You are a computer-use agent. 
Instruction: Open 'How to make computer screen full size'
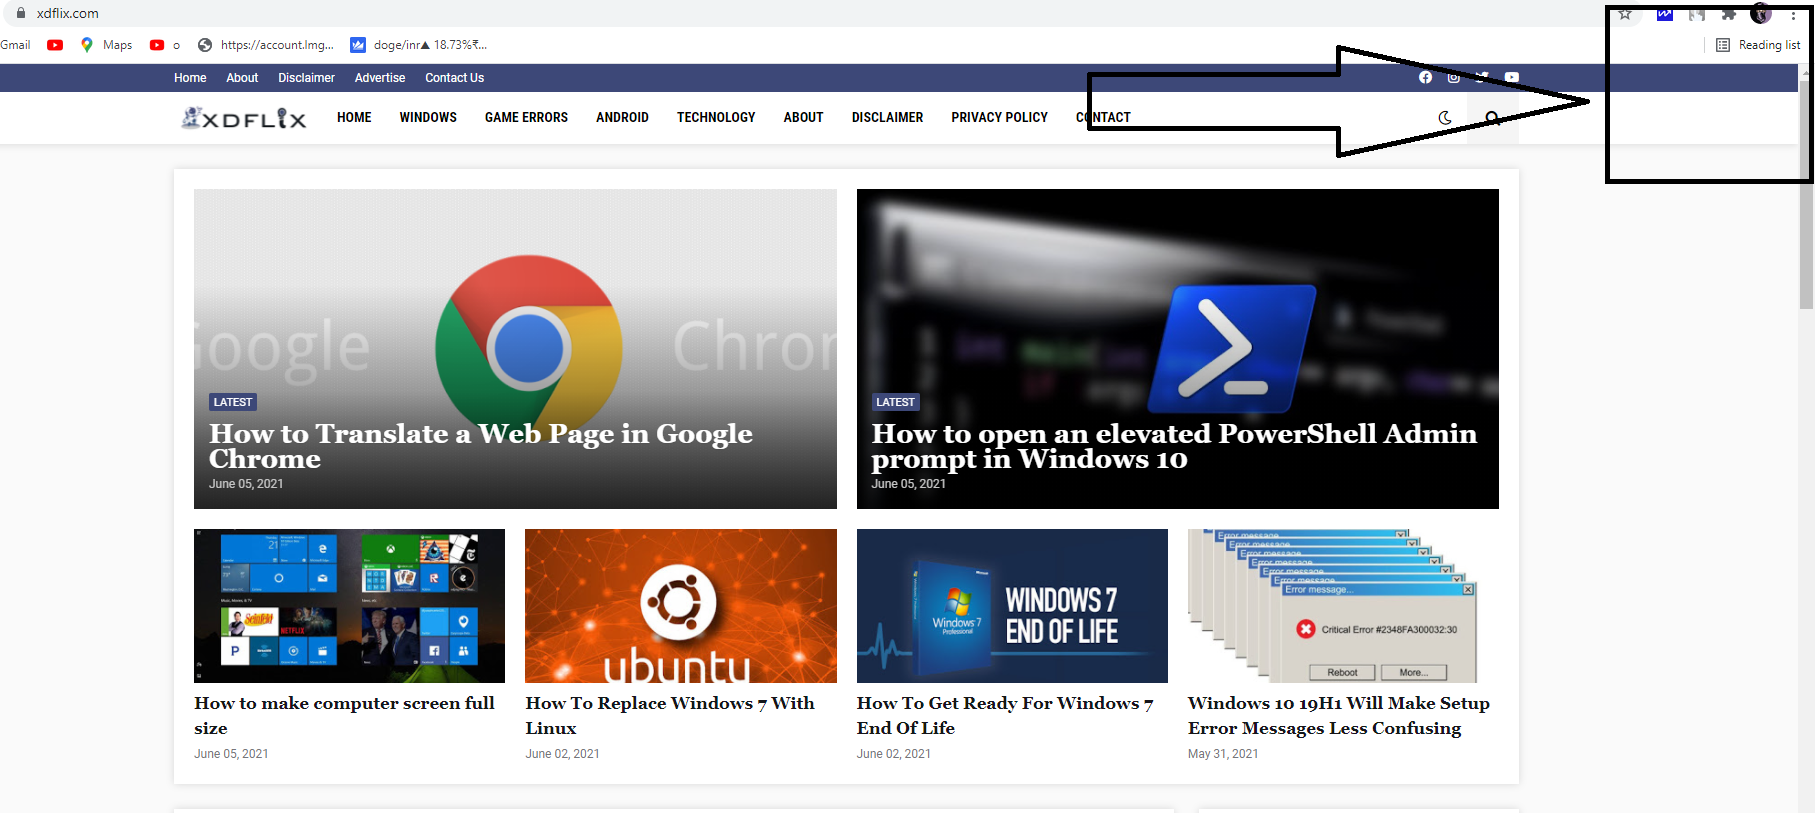[344, 716]
